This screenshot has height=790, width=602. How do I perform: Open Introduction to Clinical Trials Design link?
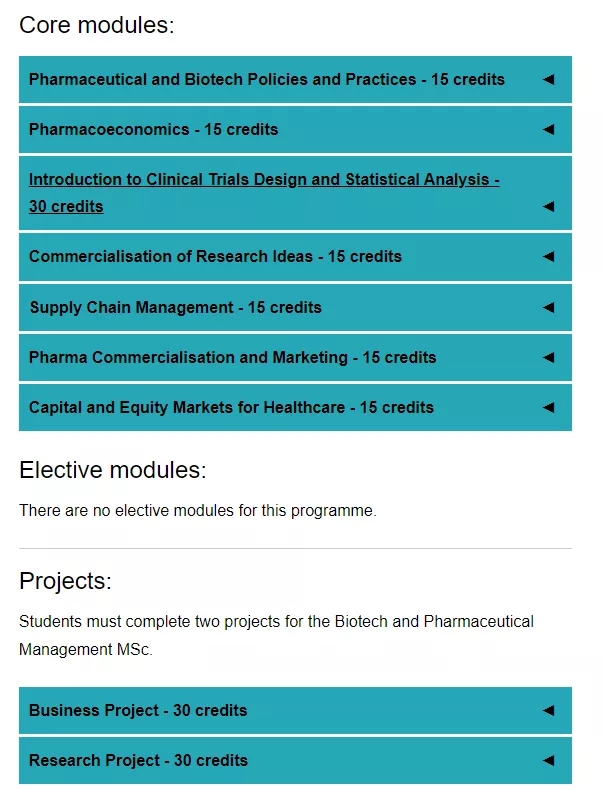(x=264, y=193)
